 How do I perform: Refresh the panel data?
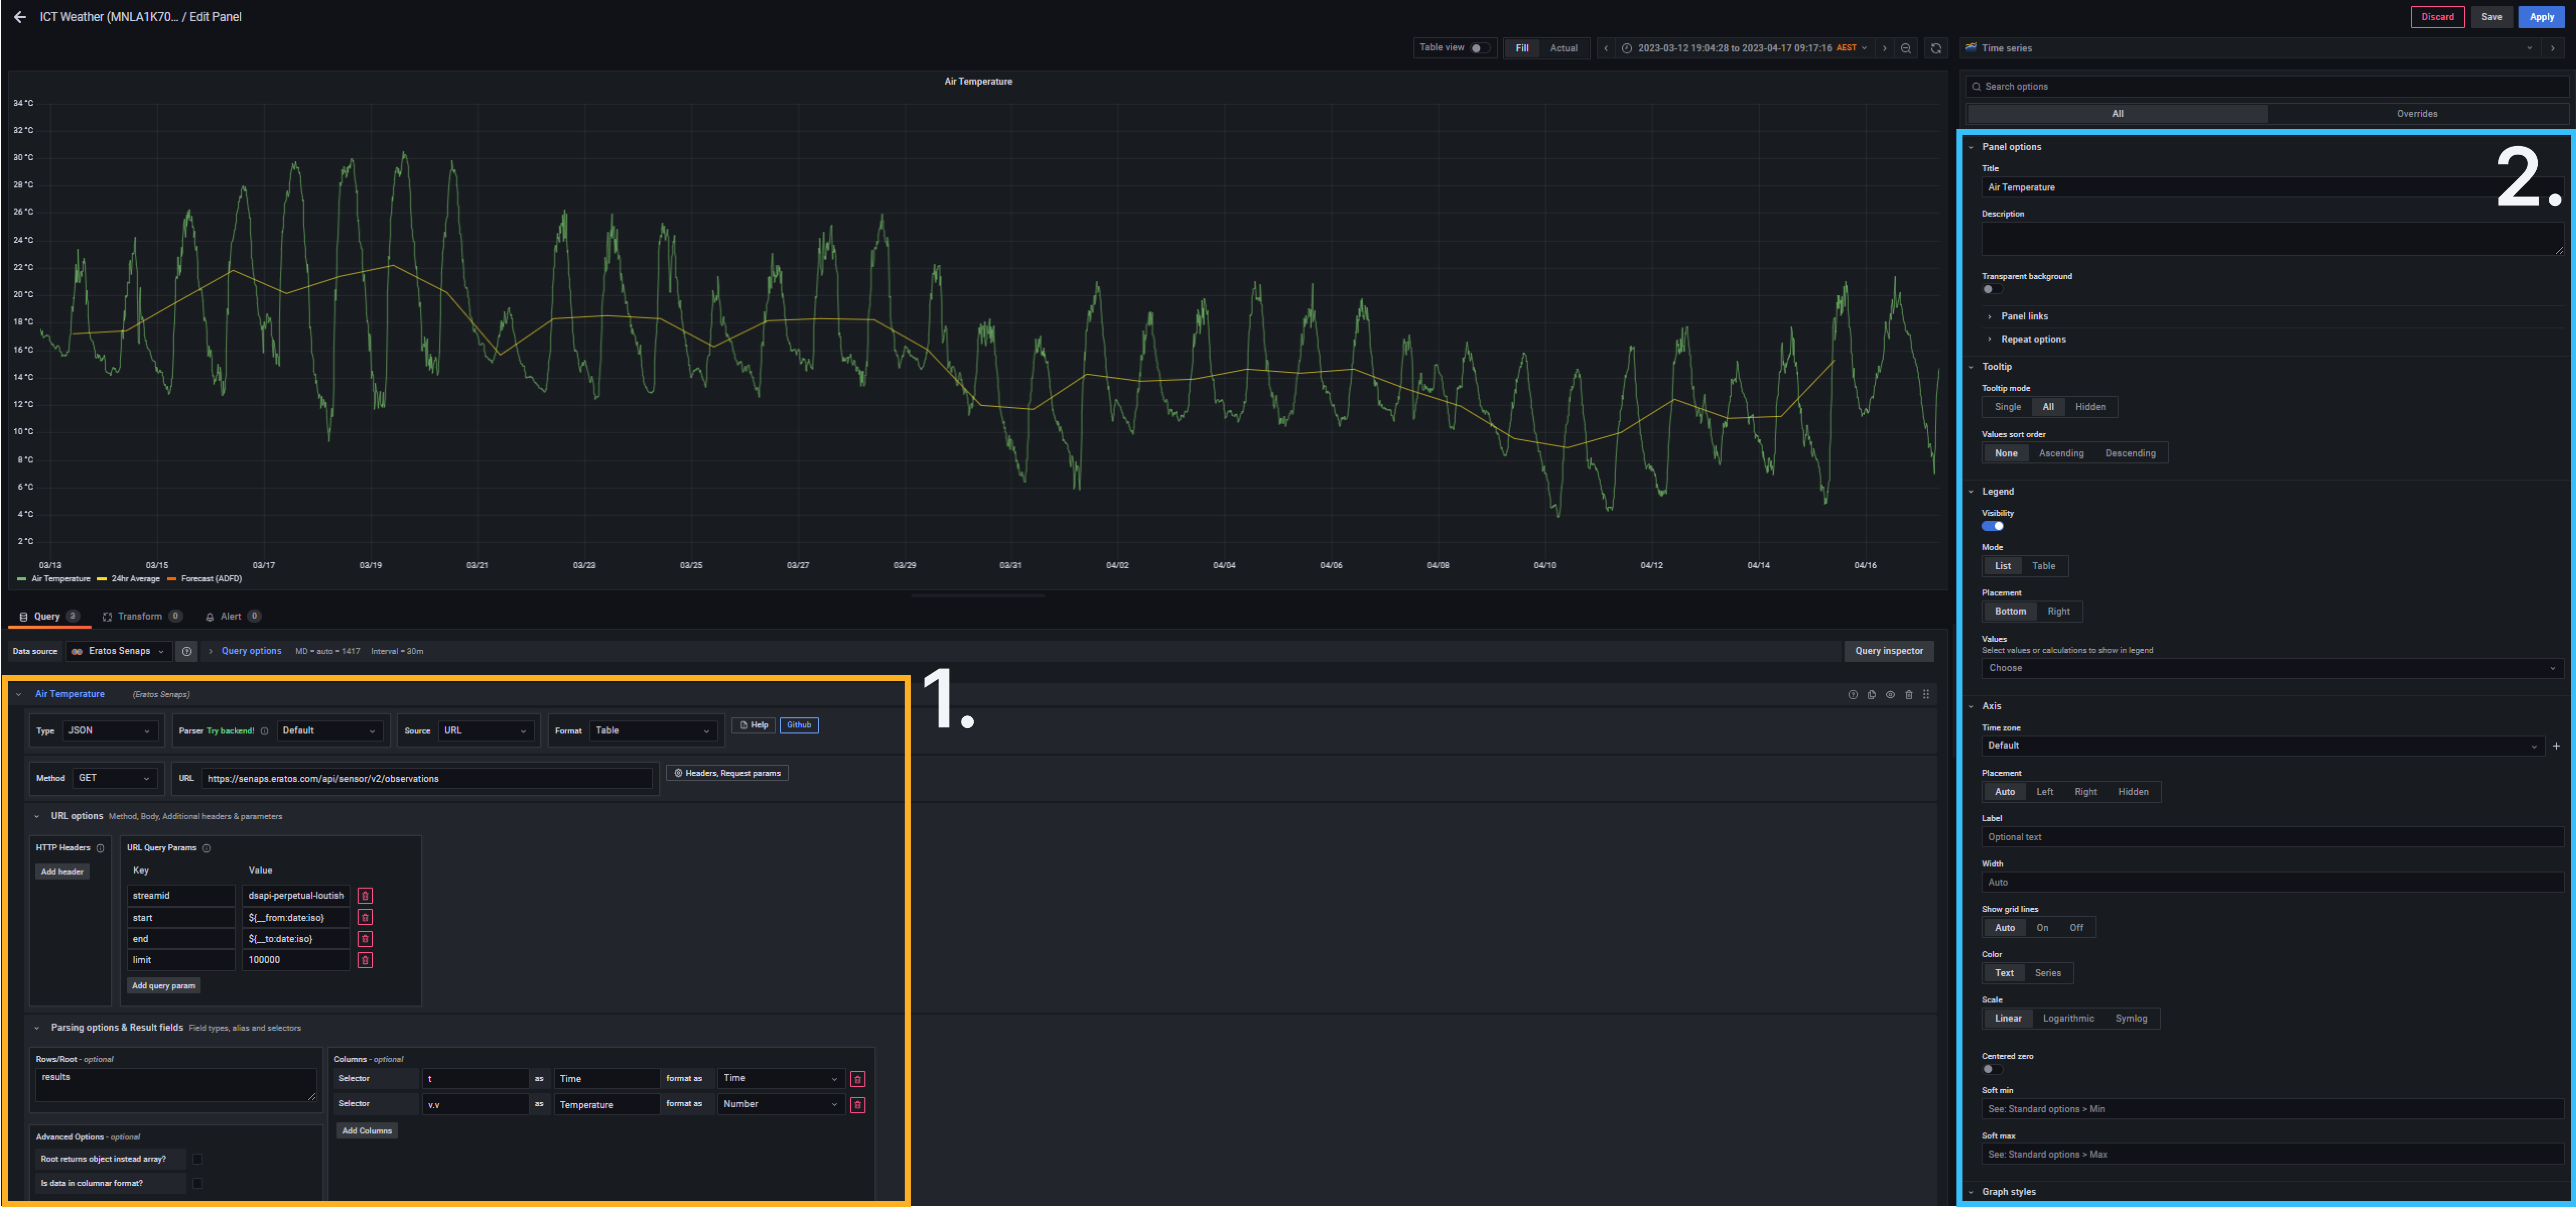point(1936,48)
